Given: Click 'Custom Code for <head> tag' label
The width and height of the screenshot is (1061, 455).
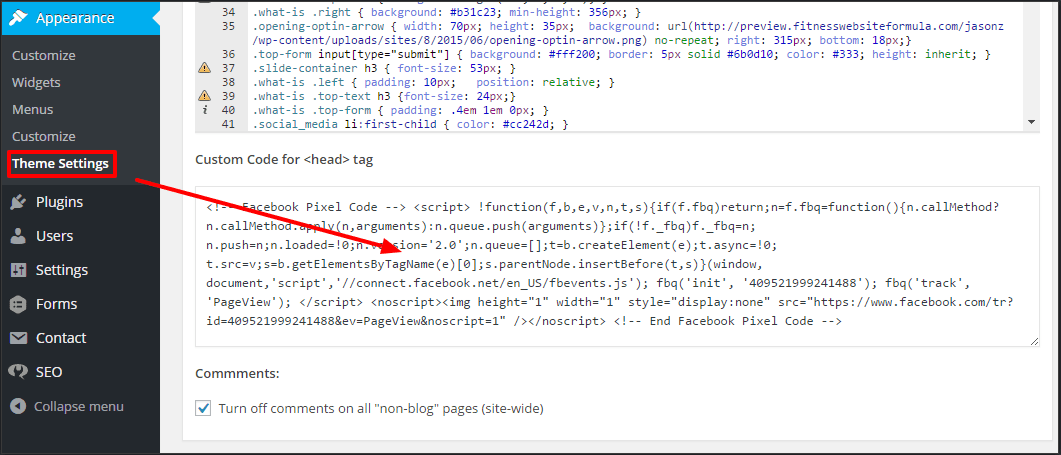Looking at the screenshot, I should click(x=284, y=160).
